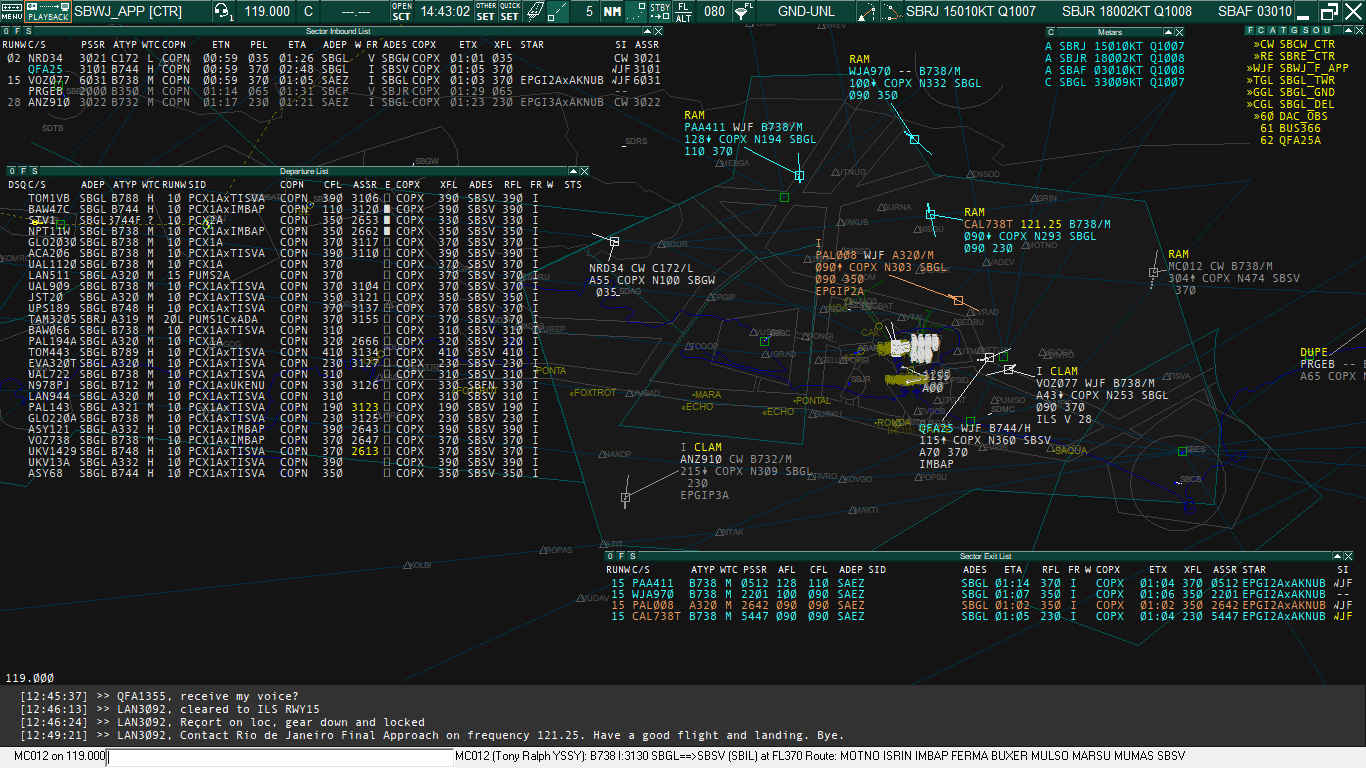Image resolution: width=1366 pixels, height=768 pixels.
Task: Click F button in Sector Exit List header
Action: tap(621, 556)
